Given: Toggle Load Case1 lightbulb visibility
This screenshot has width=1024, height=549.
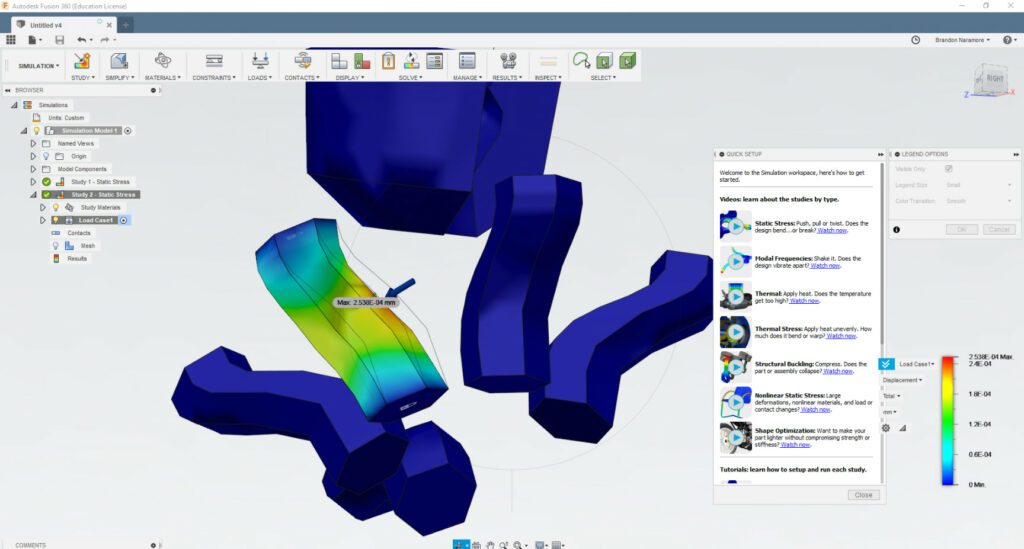Looking at the screenshot, I should [56, 220].
